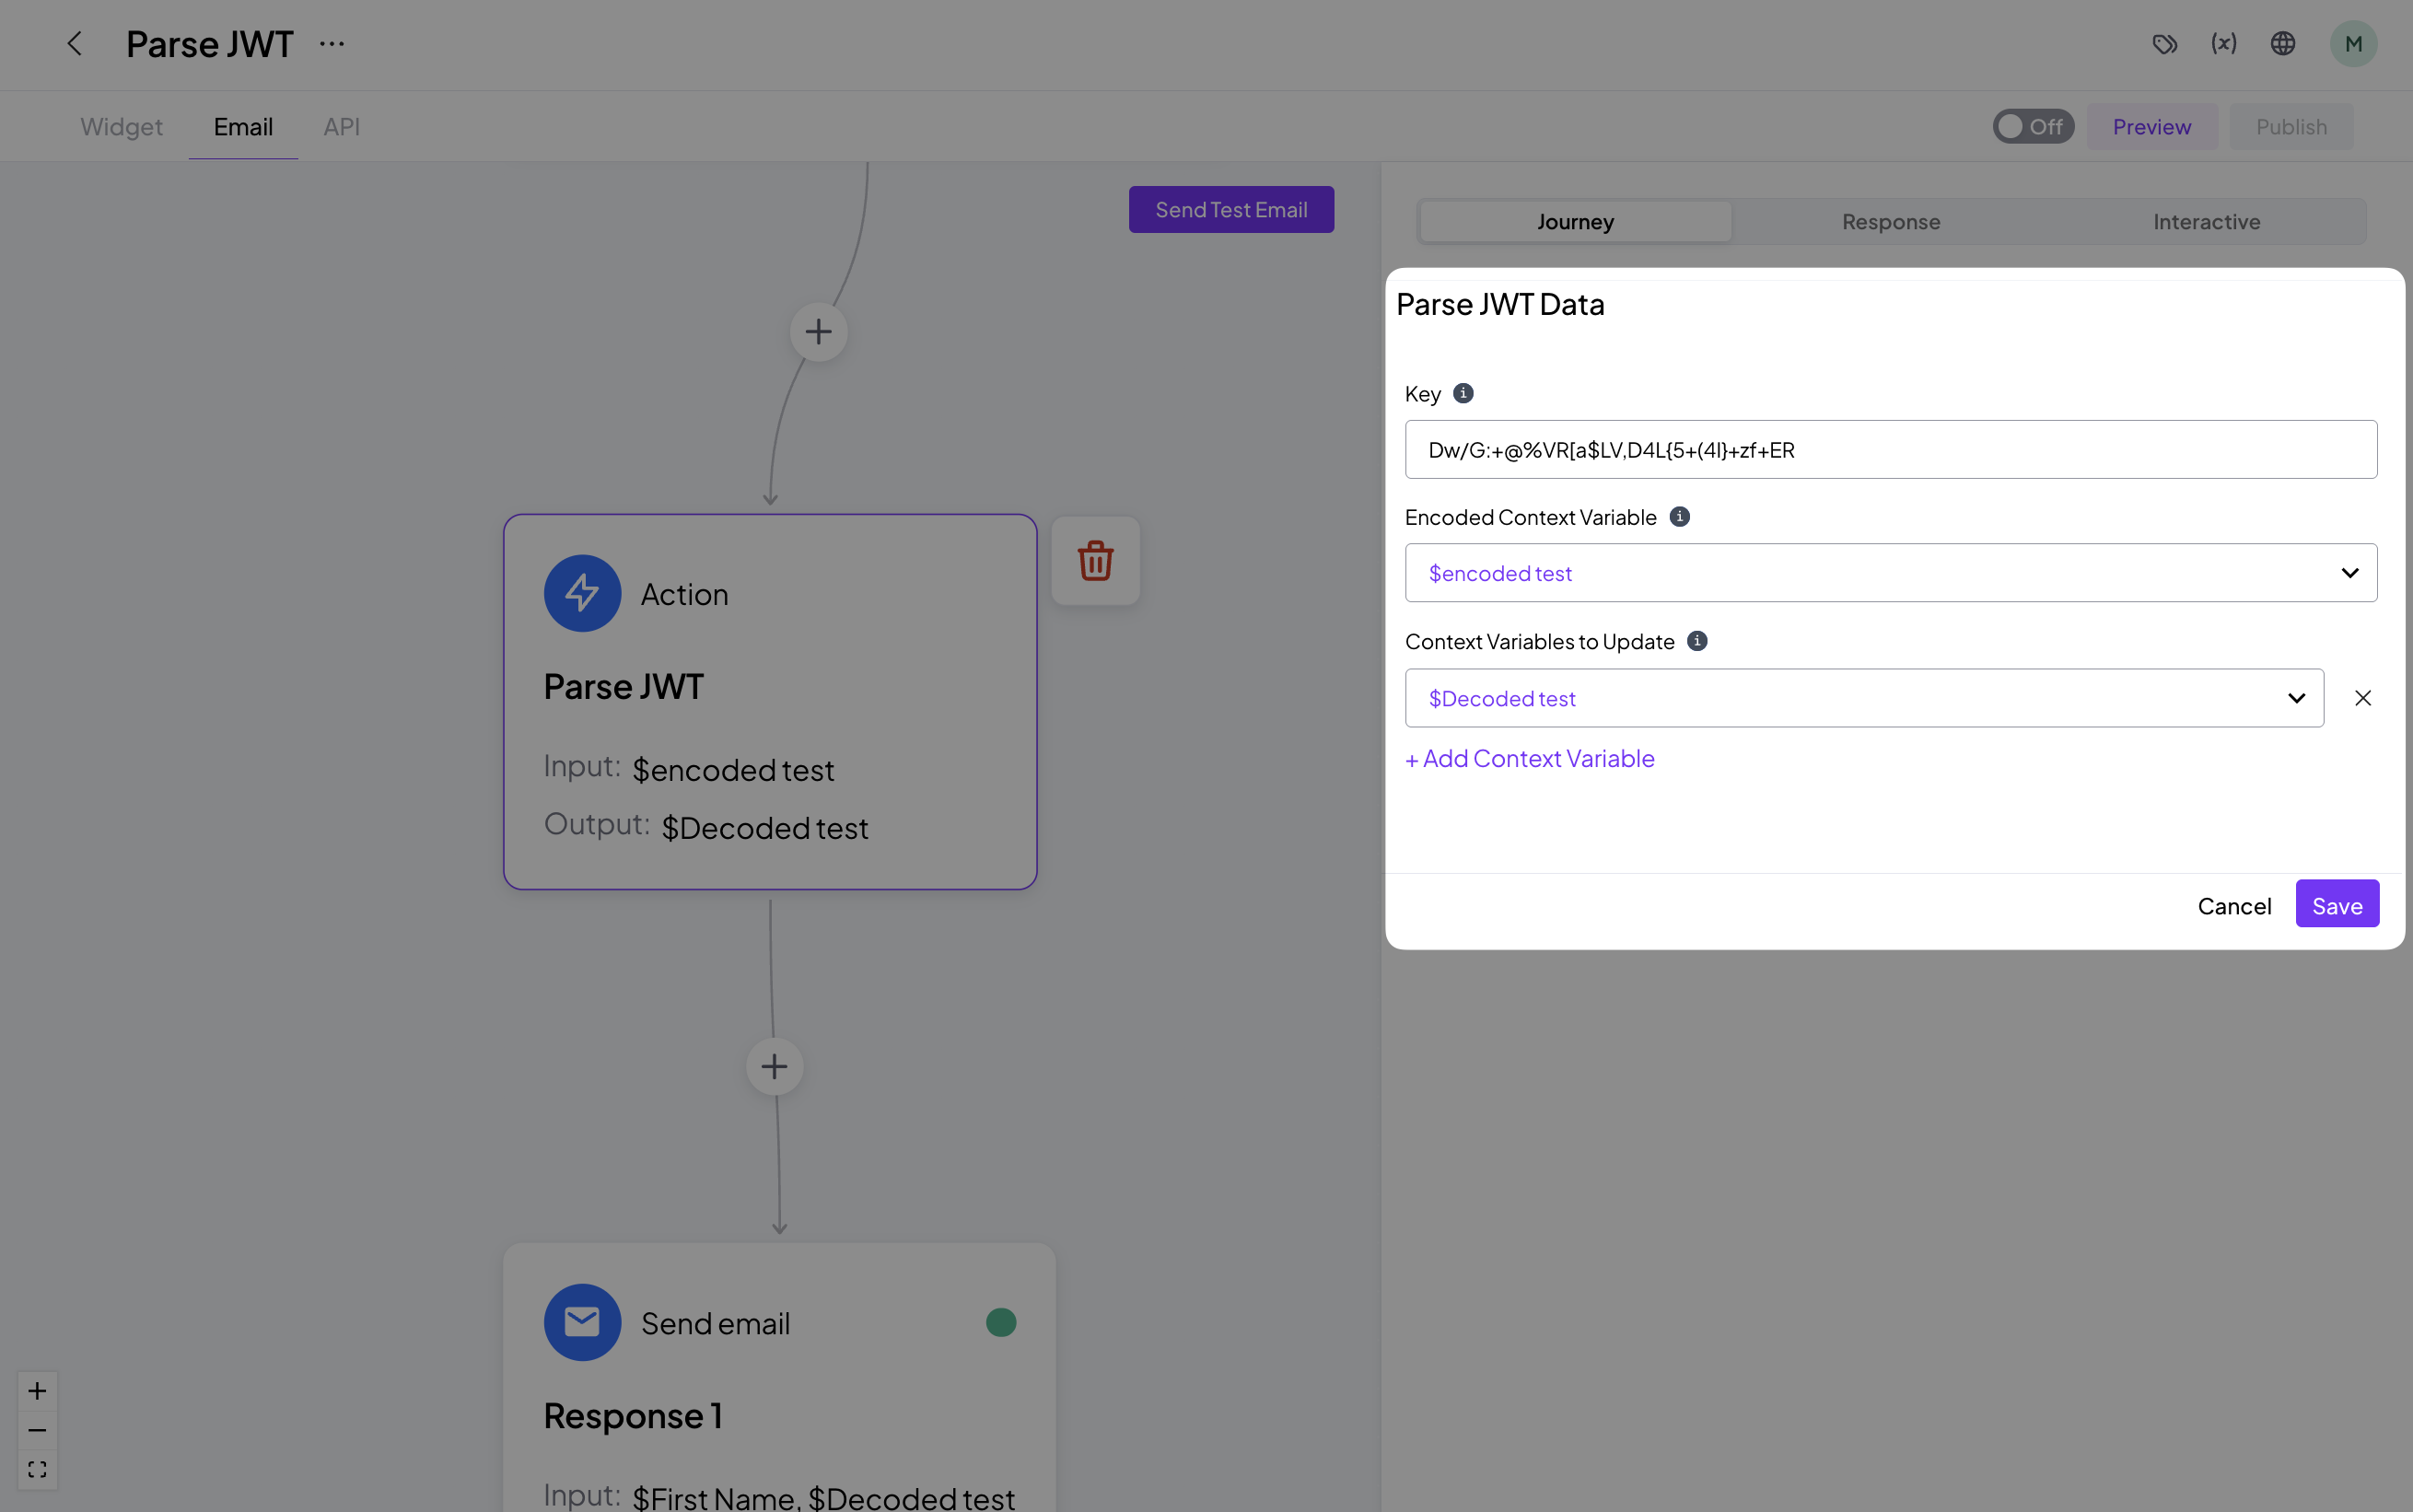Select the Journey tab
The image size is (2413, 1512).
coord(1576,222)
